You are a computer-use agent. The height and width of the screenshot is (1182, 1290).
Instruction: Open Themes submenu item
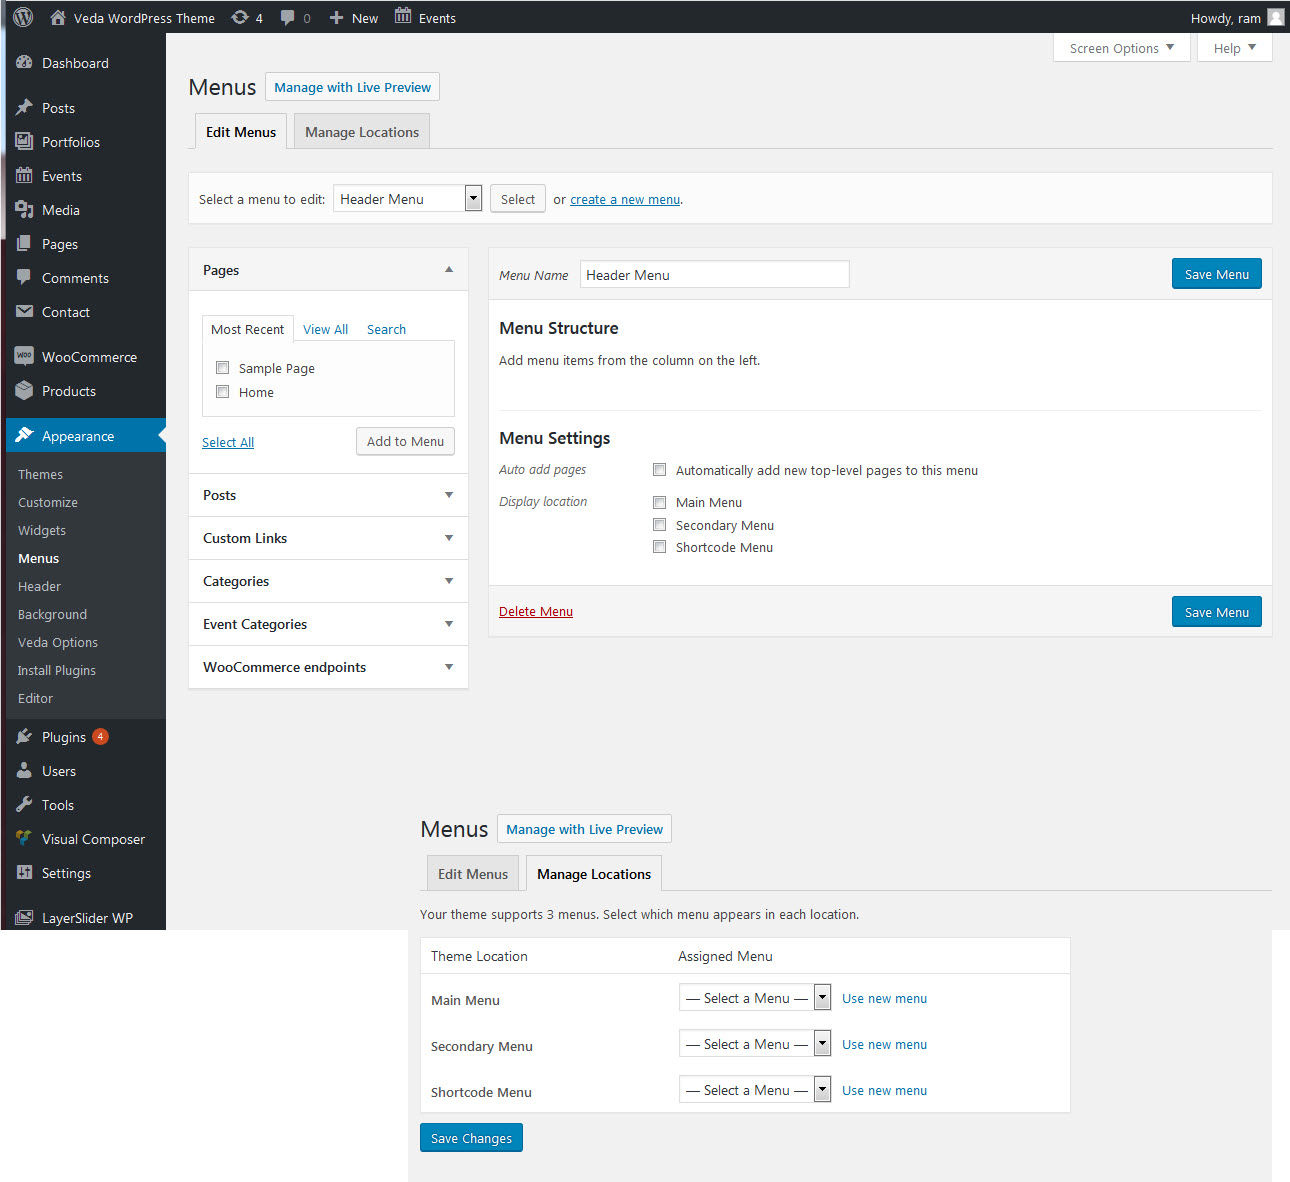(x=40, y=474)
